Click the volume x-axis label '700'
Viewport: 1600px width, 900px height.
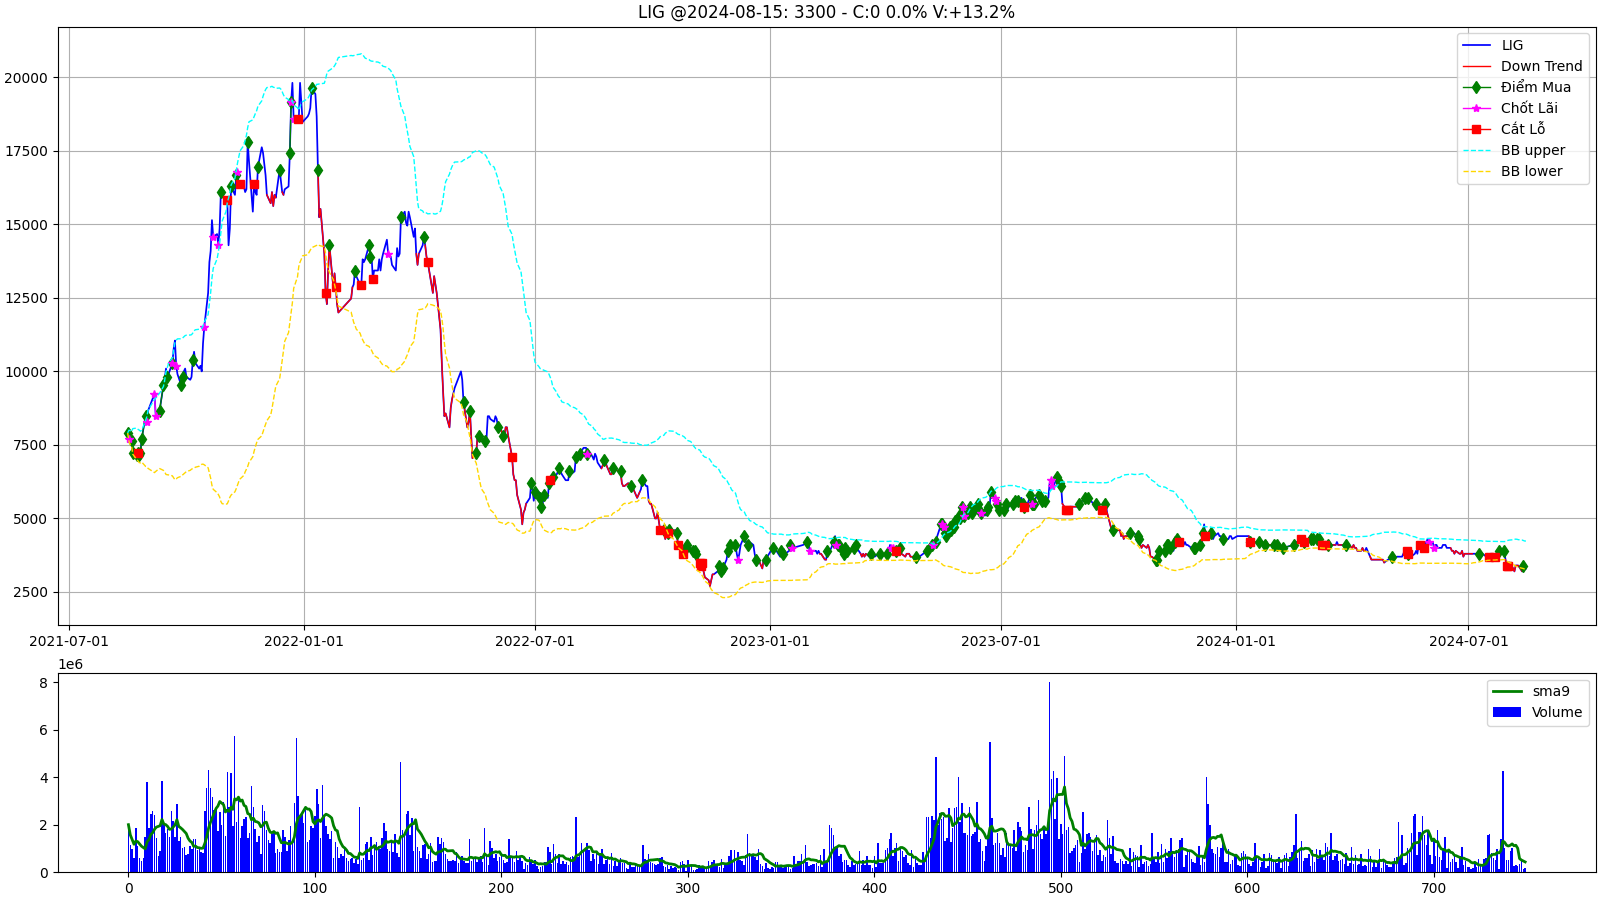pos(1434,888)
